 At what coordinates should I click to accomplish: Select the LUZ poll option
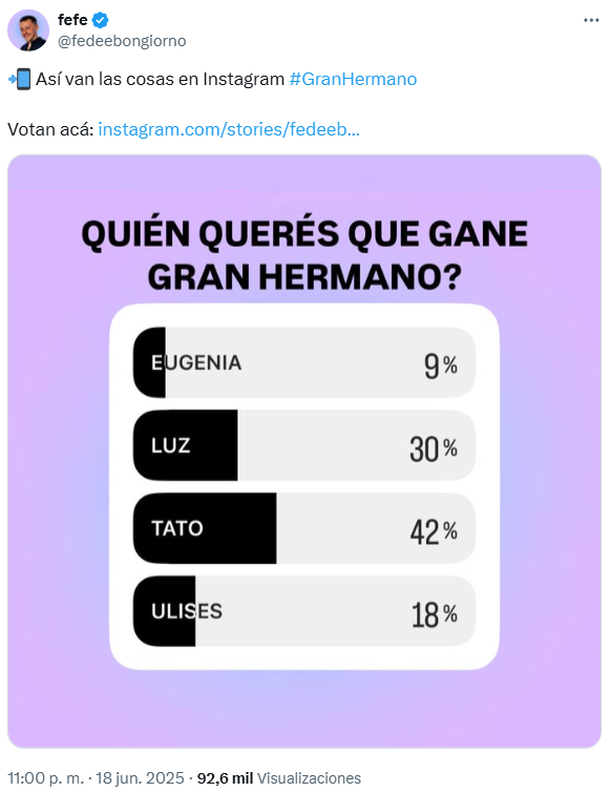pos(304,446)
